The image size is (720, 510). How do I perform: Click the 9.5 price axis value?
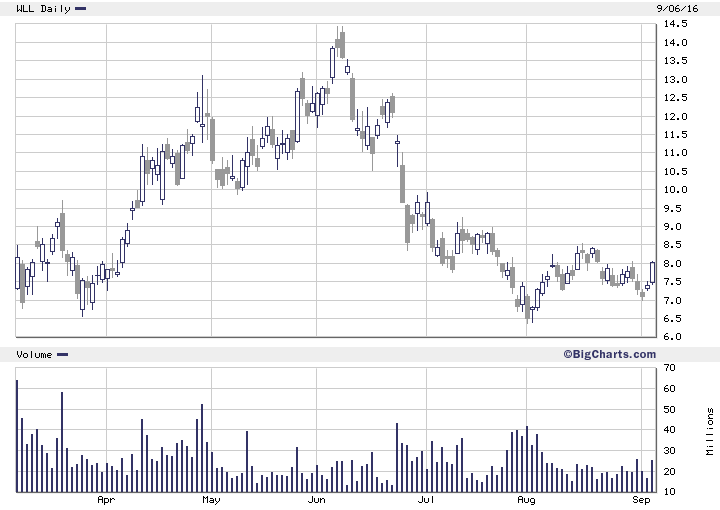pyautogui.click(x=675, y=209)
